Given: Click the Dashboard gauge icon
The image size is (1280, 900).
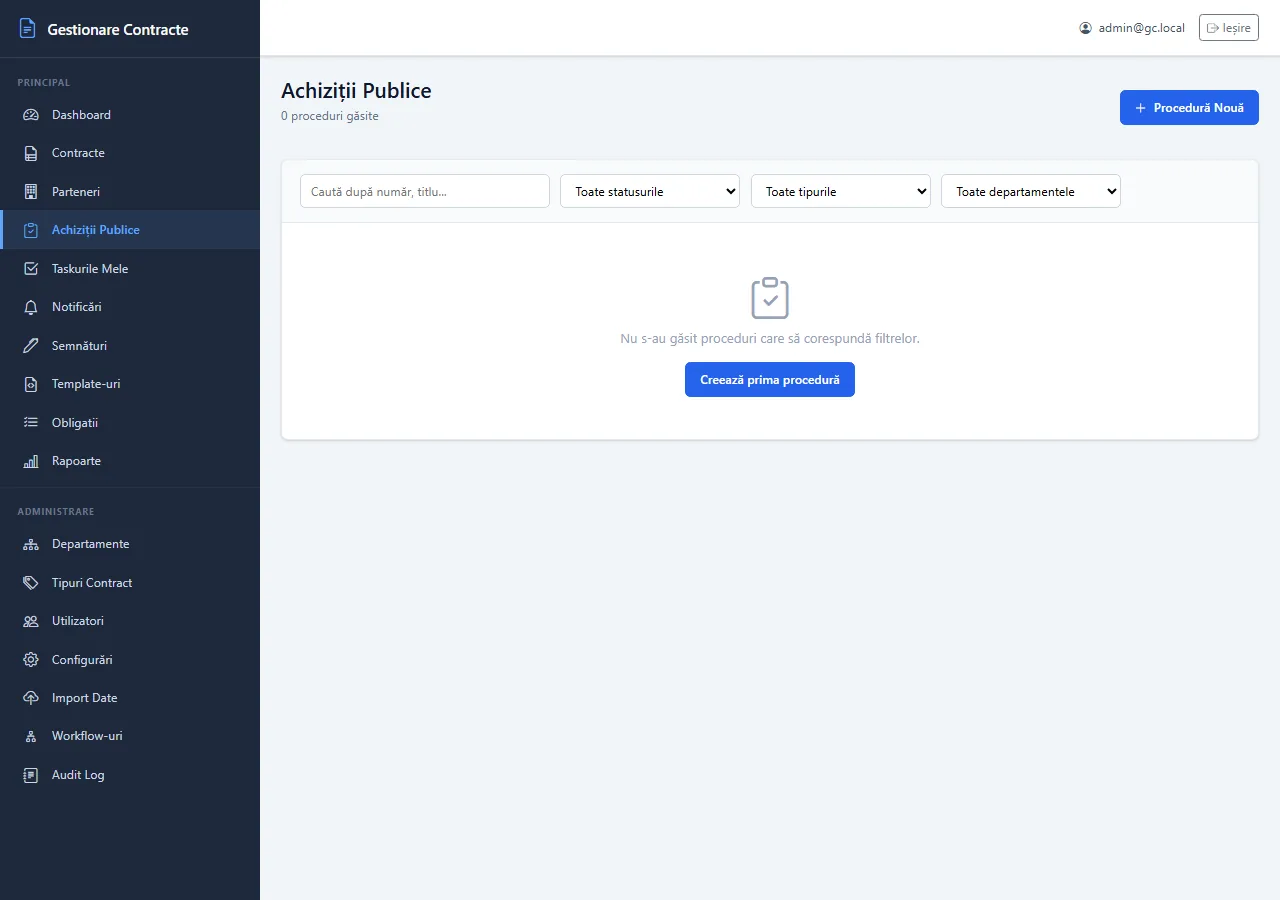Looking at the screenshot, I should click(x=31, y=115).
